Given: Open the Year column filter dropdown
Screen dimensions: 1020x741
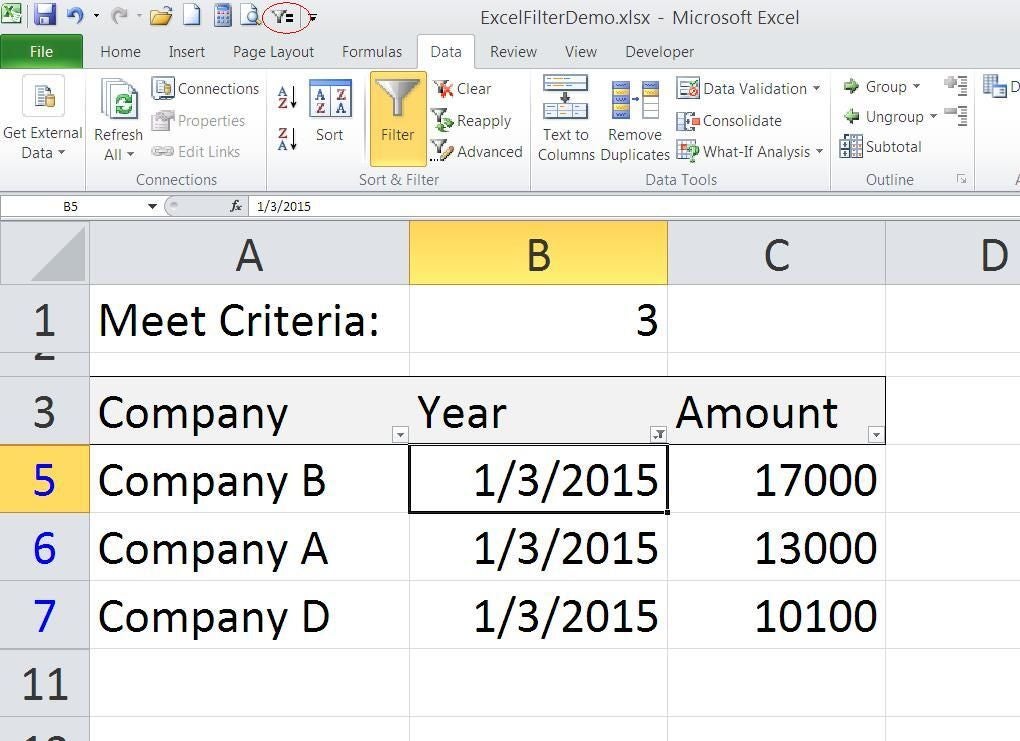Looking at the screenshot, I should pyautogui.click(x=658, y=435).
